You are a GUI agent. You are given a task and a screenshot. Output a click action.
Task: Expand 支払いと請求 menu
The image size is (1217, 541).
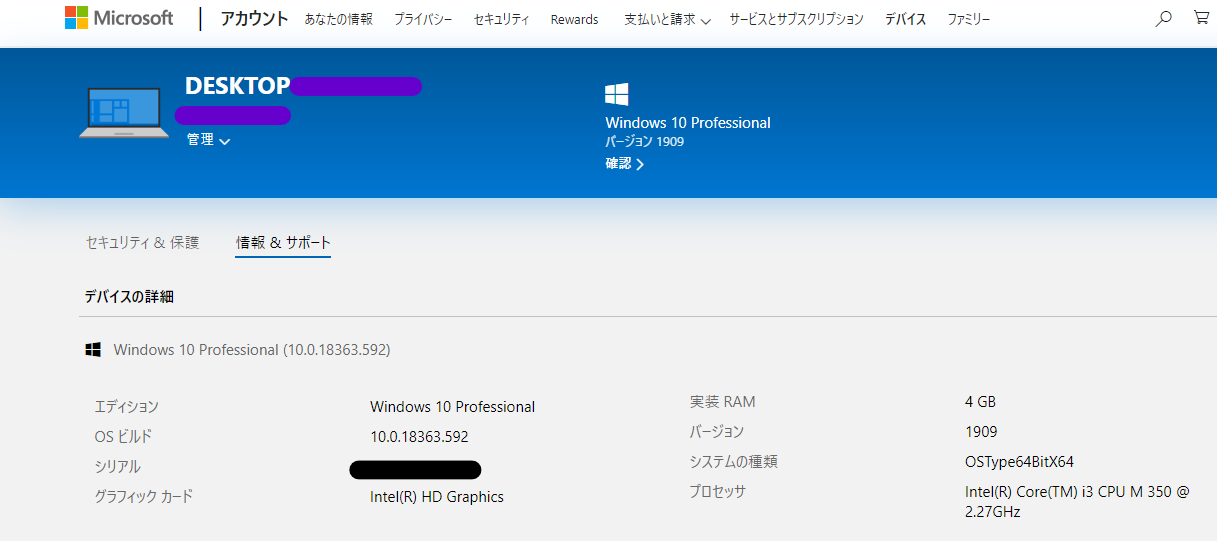coord(667,19)
